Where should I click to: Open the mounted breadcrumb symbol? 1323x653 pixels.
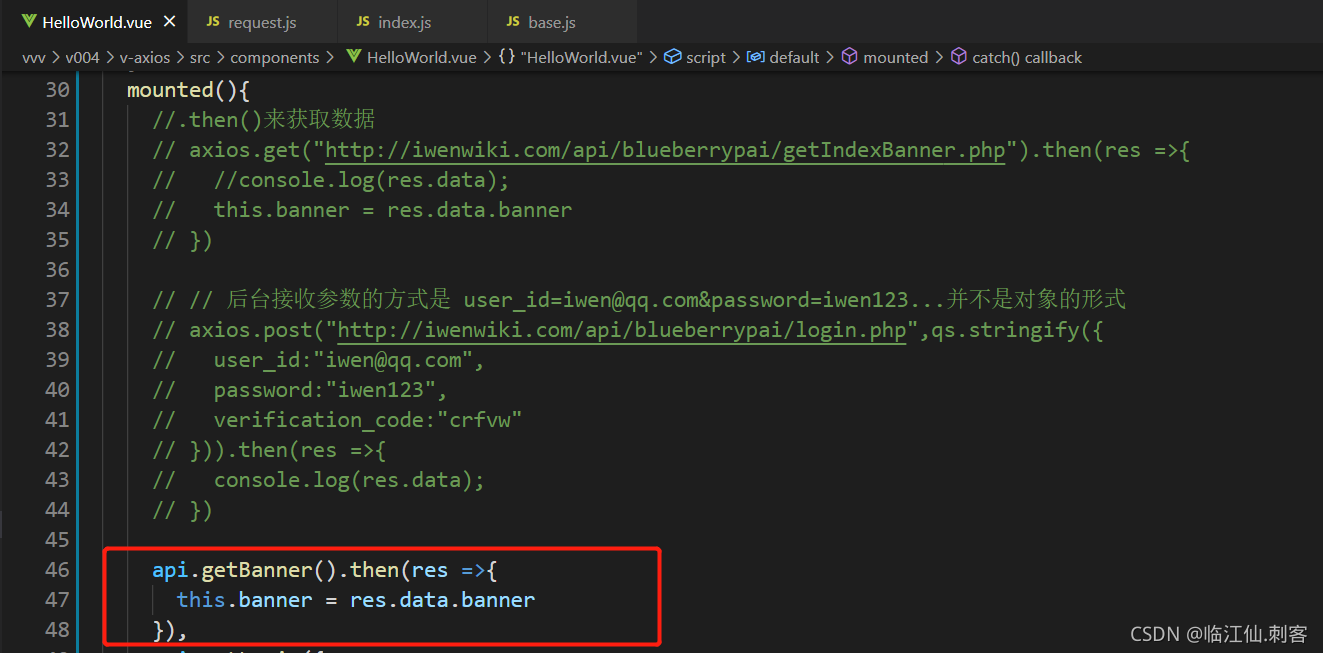(896, 57)
